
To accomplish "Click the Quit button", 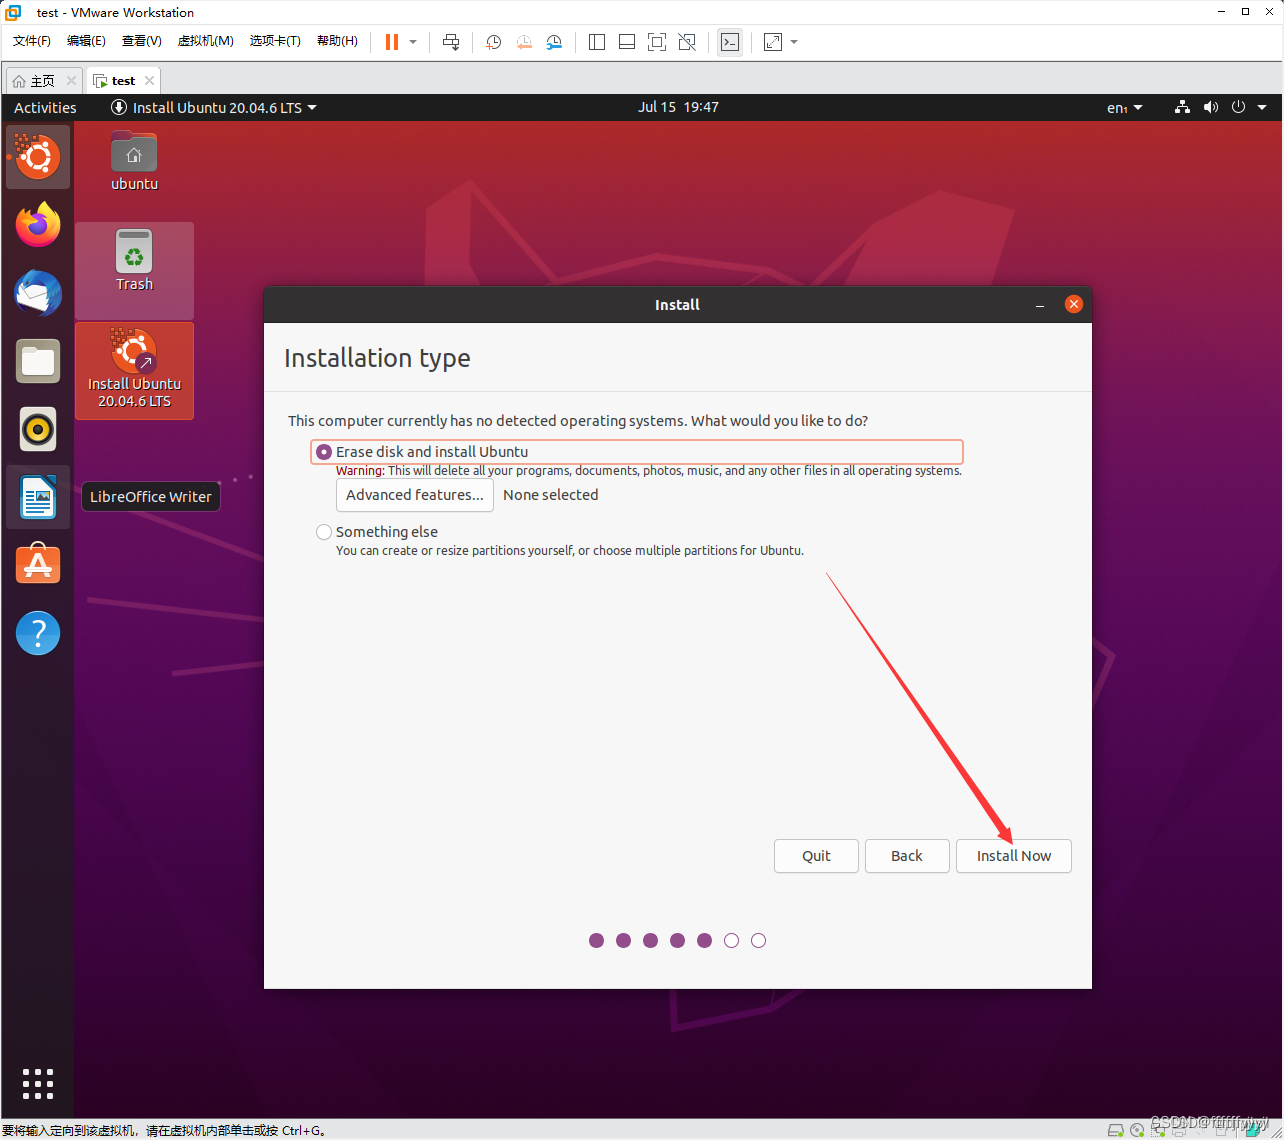I will [x=816, y=856].
